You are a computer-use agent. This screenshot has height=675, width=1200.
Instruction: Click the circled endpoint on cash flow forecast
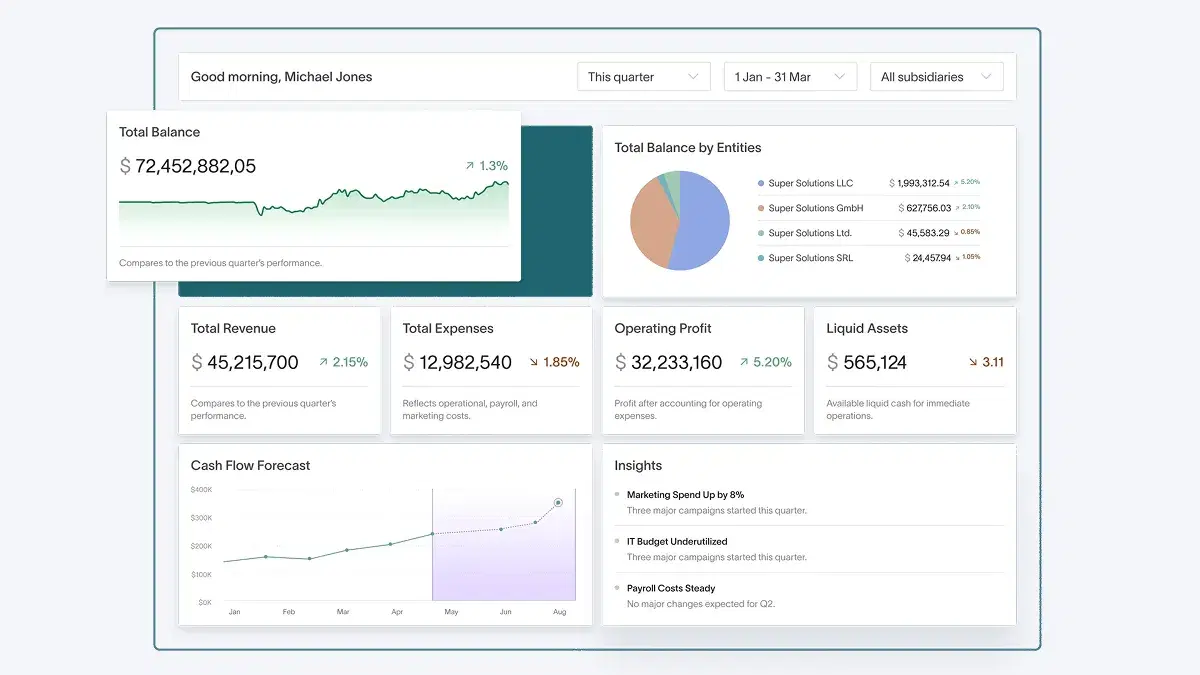pyautogui.click(x=558, y=503)
